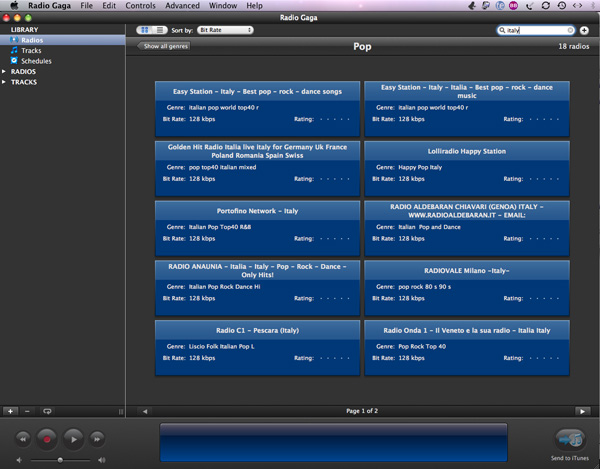Viewport: 600px width, 469px height.
Task: Switch to list view mode
Action: [160, 30]
